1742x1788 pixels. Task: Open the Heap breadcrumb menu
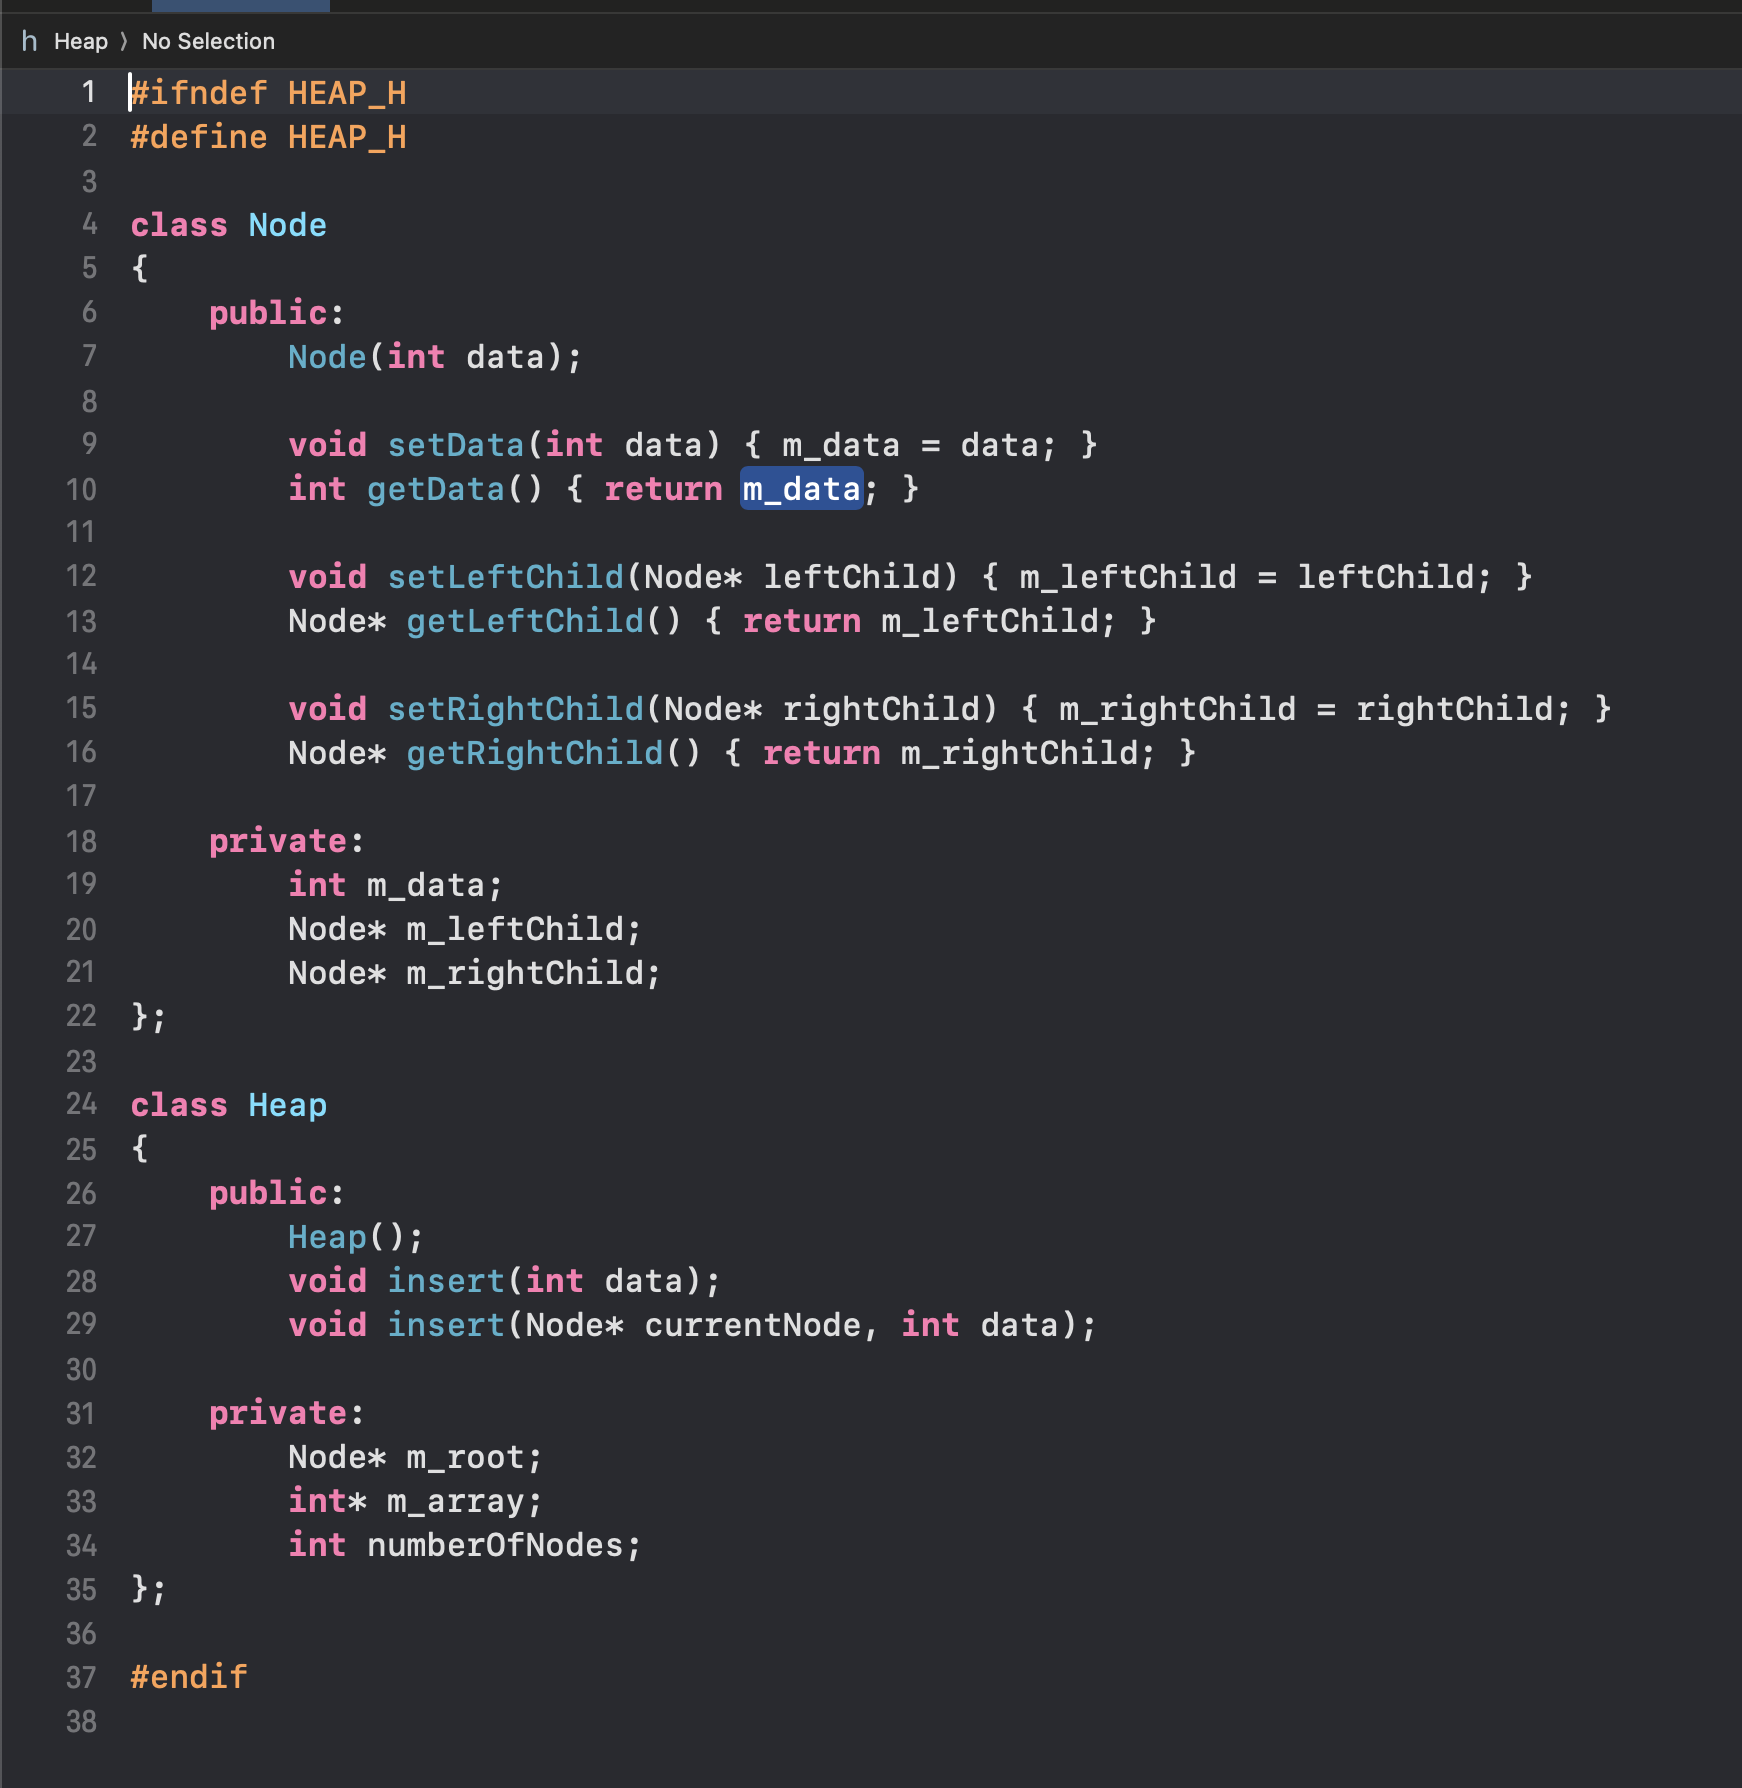tap(82, 41)
